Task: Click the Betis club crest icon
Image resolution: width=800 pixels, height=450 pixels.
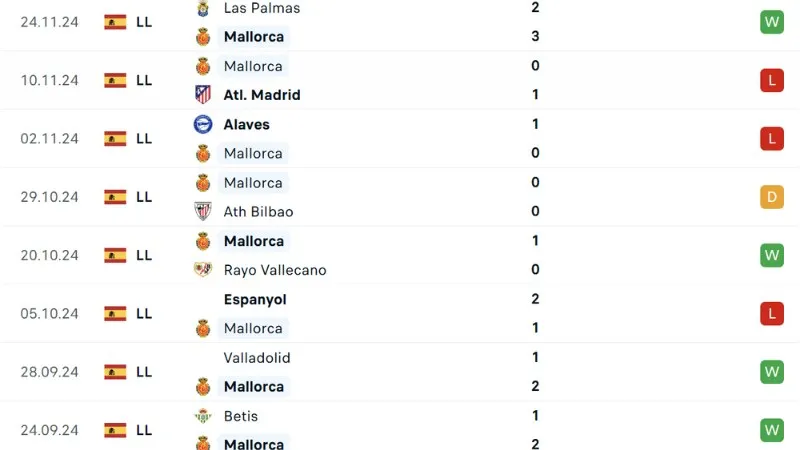Action: tap(203, 416)
